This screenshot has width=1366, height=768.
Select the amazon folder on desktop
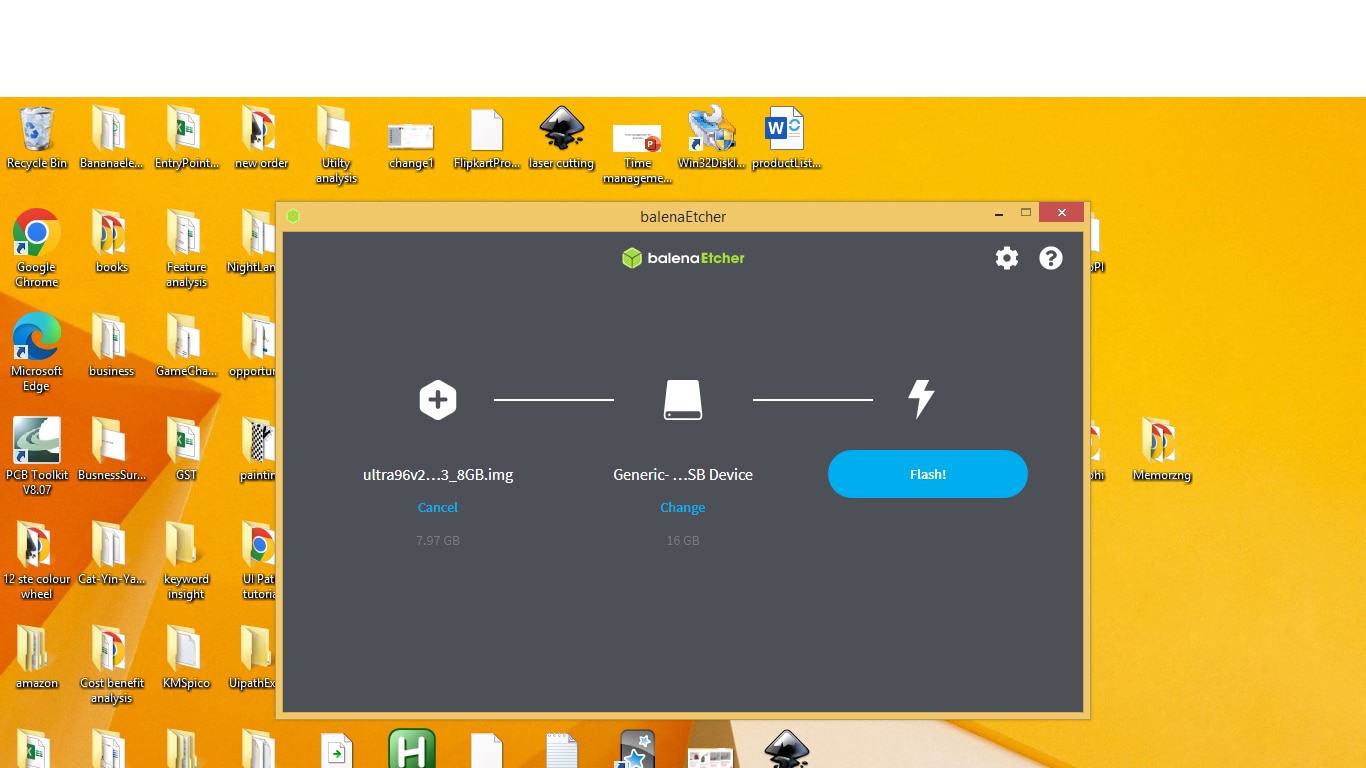(x=37, y=657)
